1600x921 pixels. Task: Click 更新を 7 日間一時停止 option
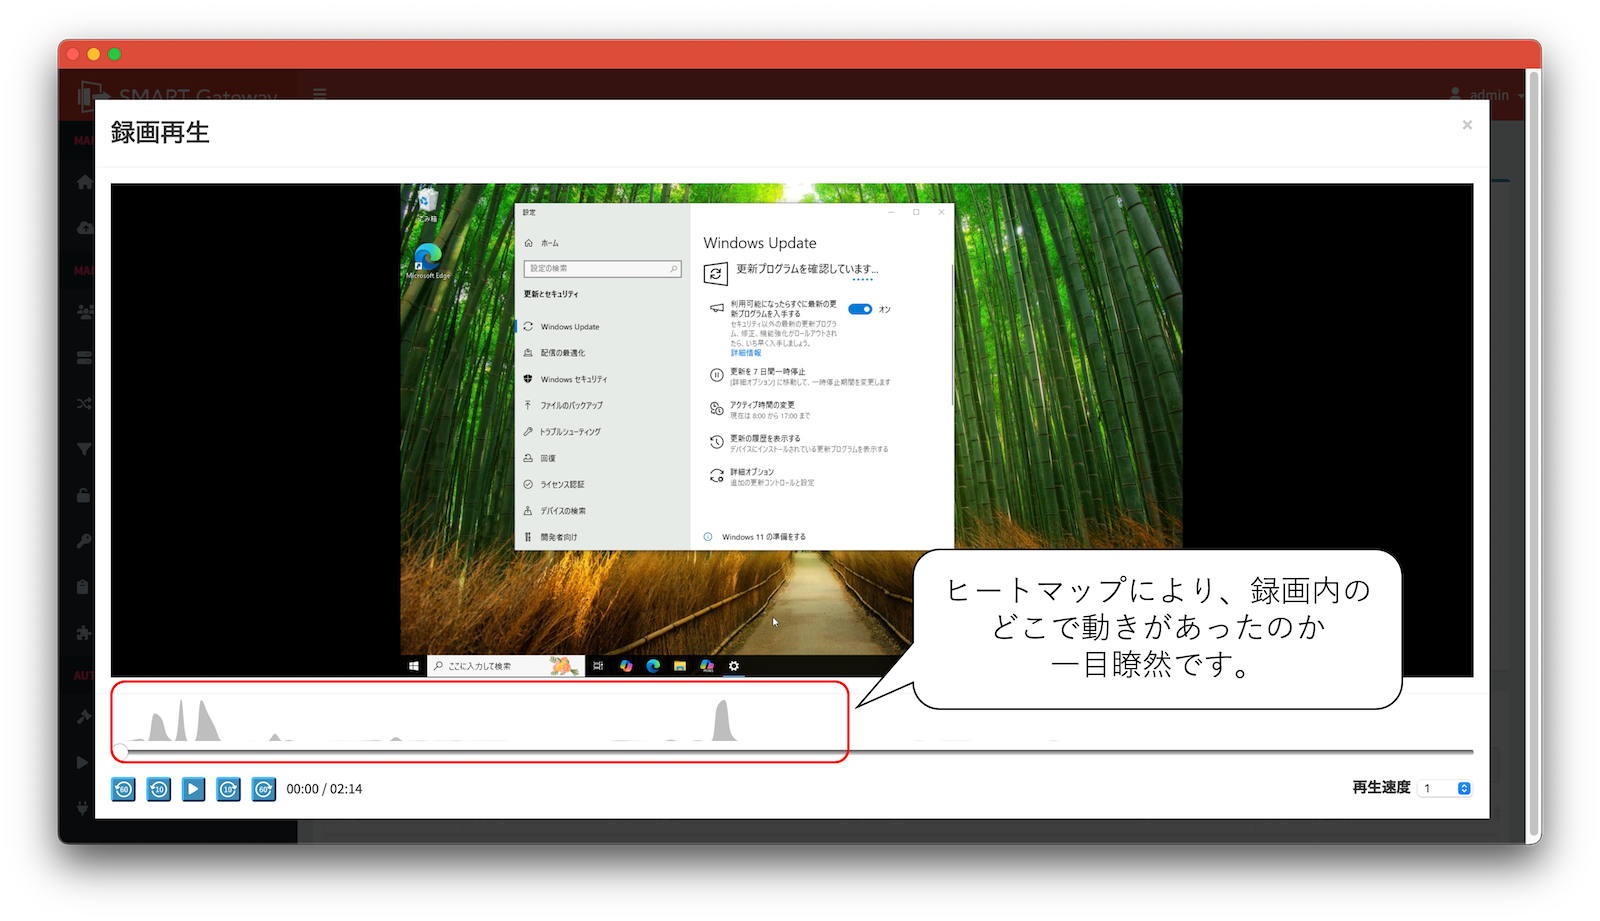[x=767, y=371]
